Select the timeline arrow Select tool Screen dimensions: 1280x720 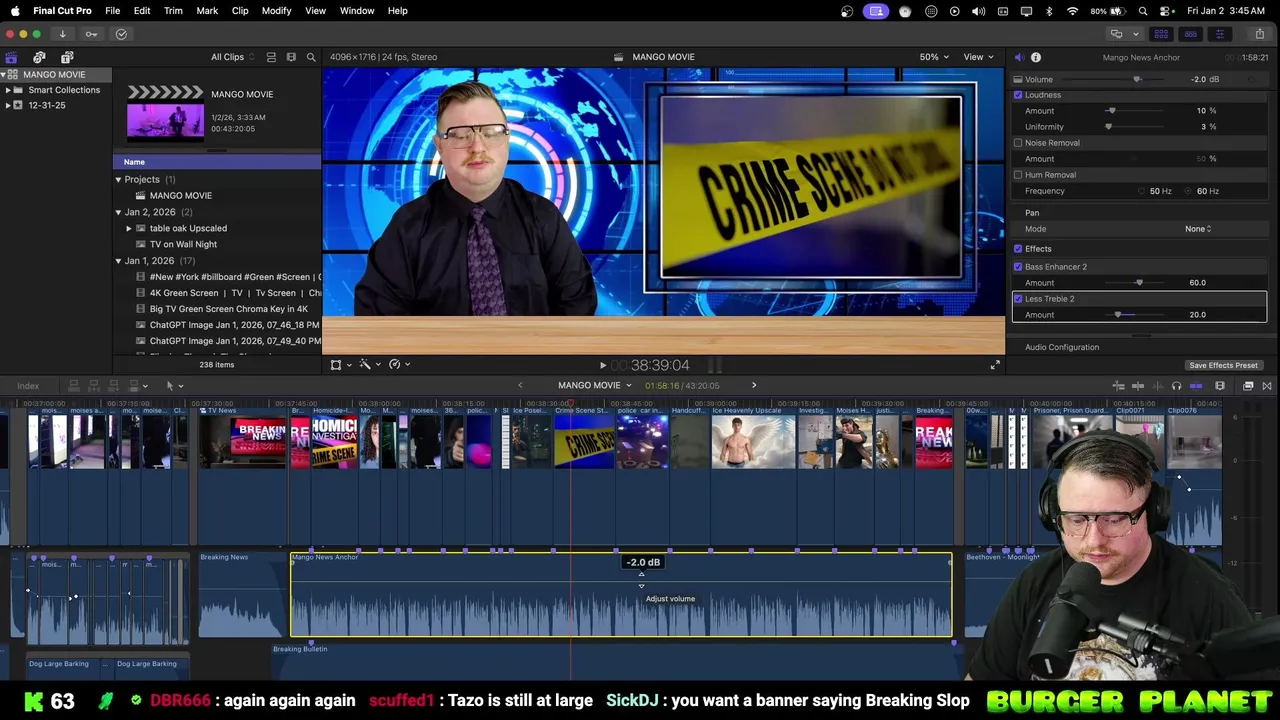(170, 385)
